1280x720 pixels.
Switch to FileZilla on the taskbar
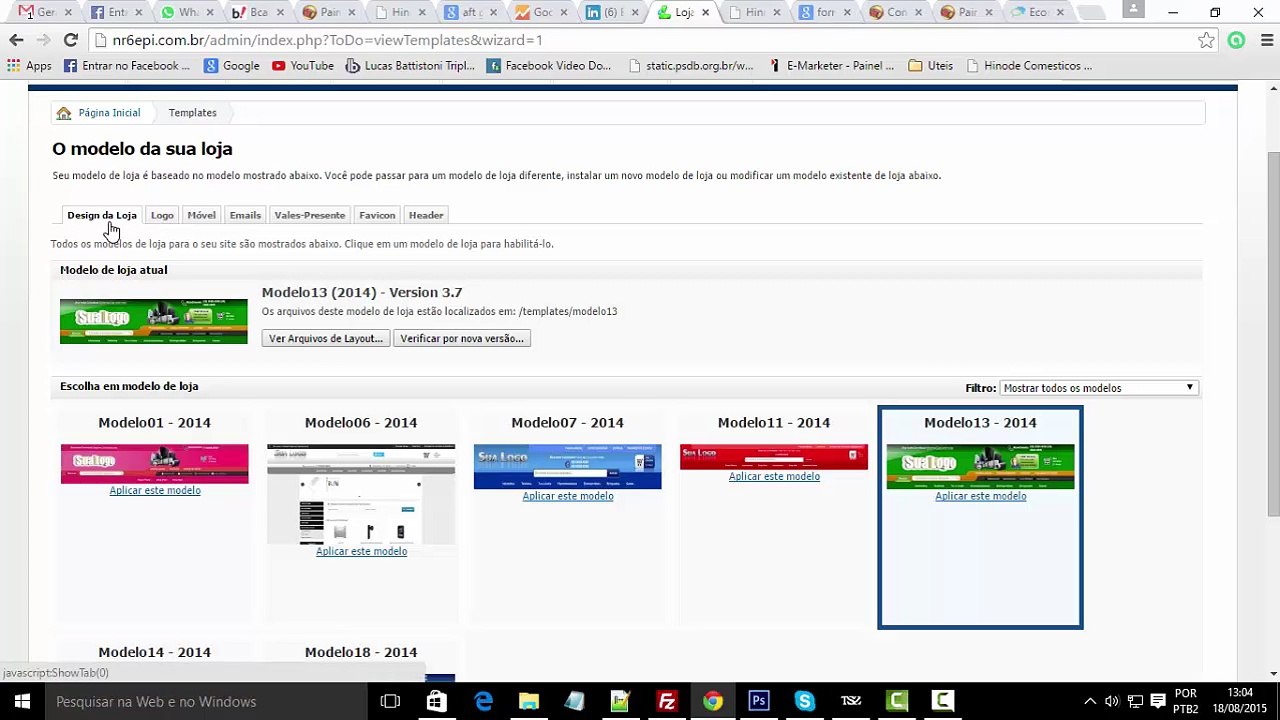coord(667,701)
